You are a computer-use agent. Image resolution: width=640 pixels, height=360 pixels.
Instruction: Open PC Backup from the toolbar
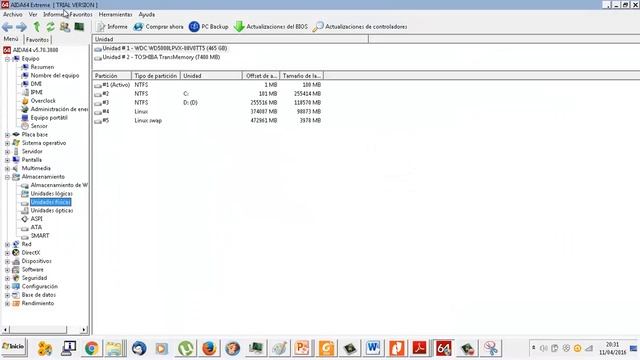(x=209, y=27)
